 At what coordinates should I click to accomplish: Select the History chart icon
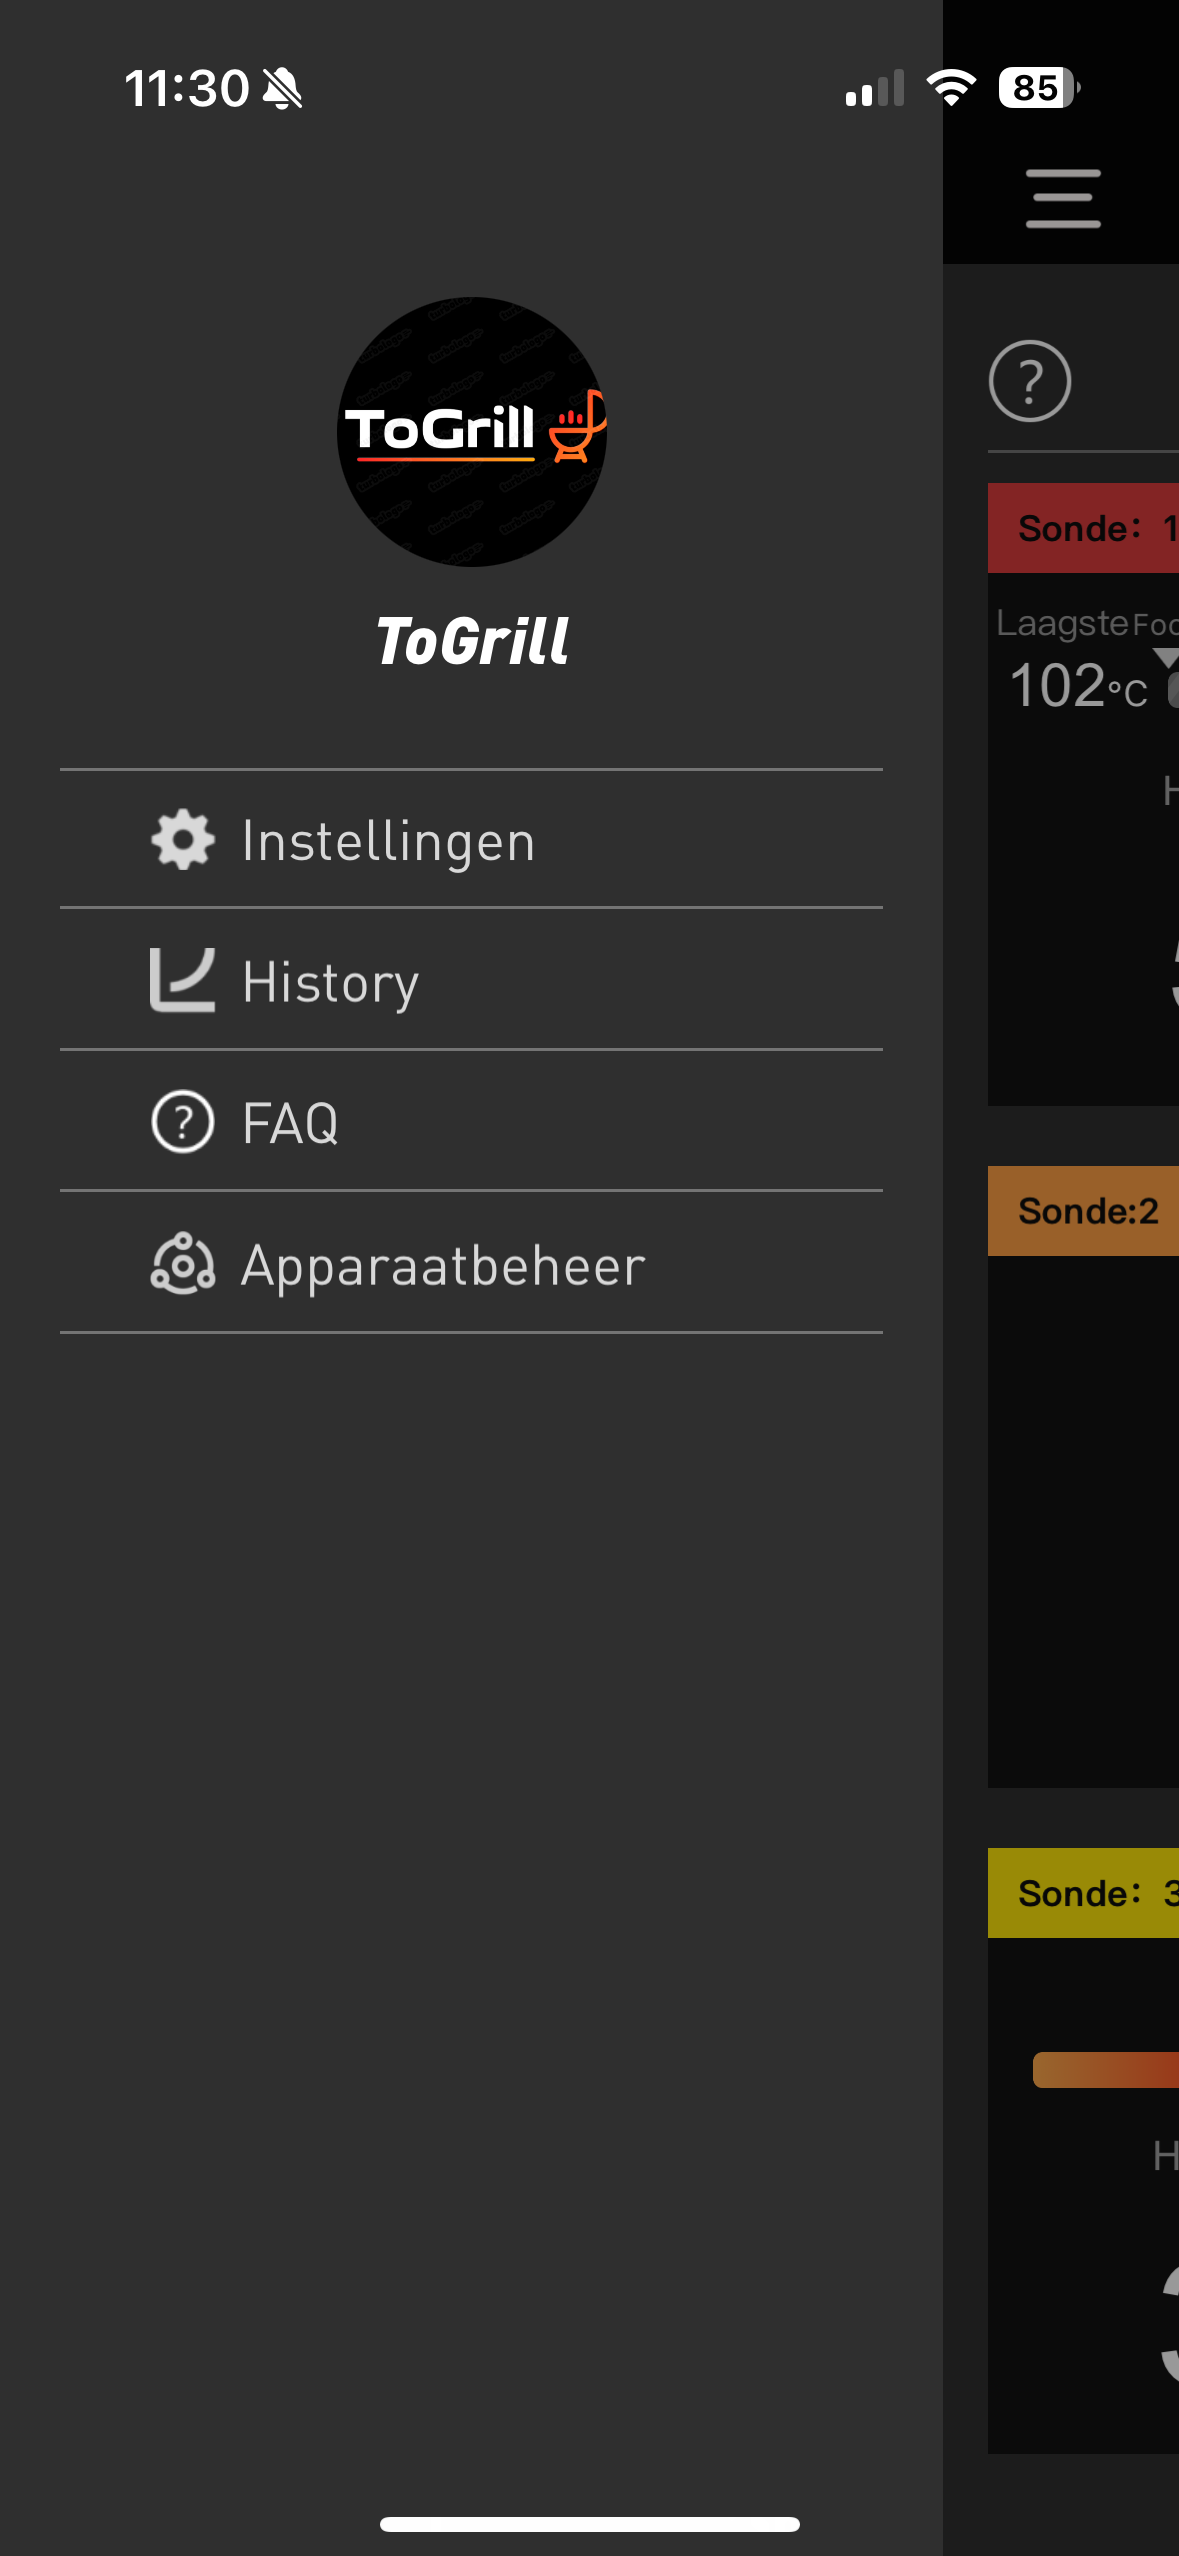coord(182,981)
